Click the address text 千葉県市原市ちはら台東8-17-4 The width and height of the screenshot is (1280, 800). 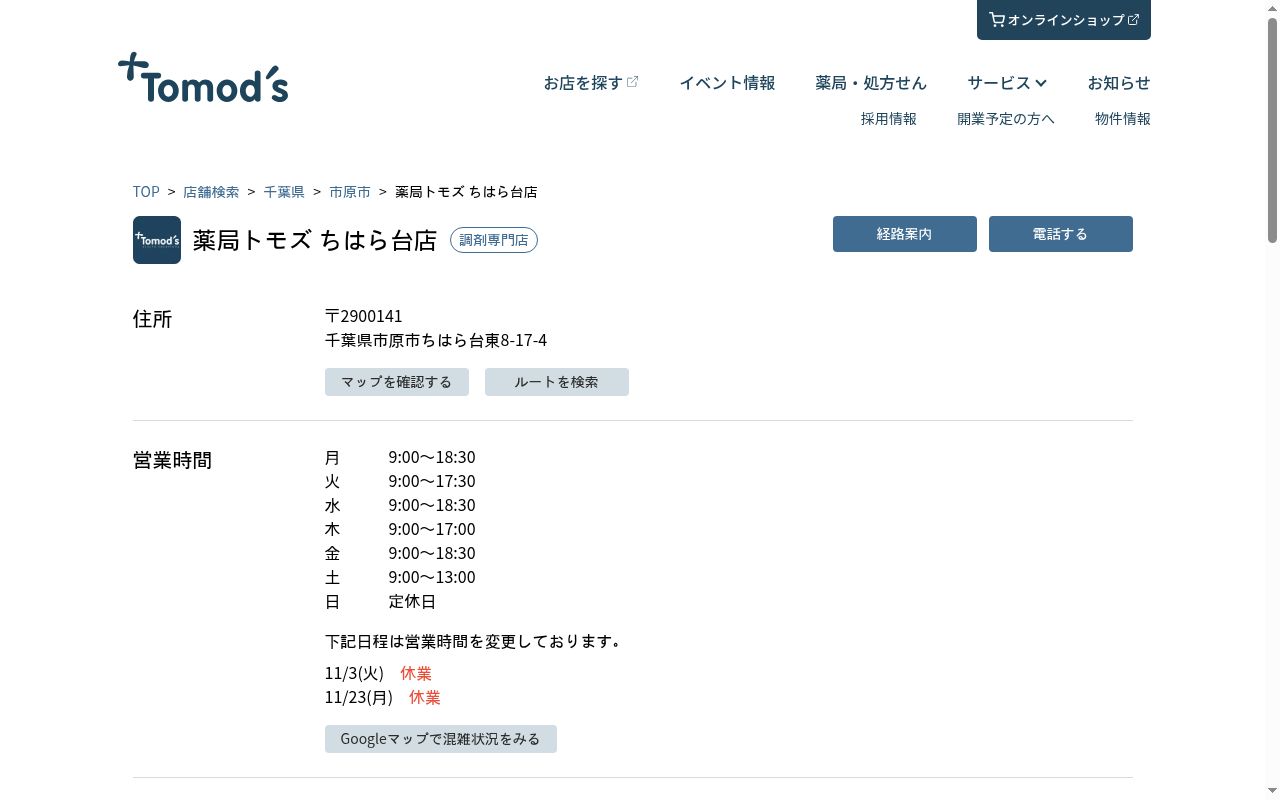(x=436, y=340)
